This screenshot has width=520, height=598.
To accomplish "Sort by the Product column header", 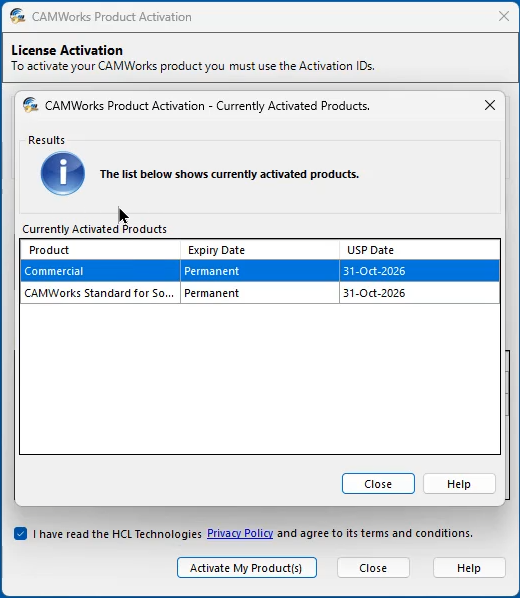I will (x=100, y=250).
